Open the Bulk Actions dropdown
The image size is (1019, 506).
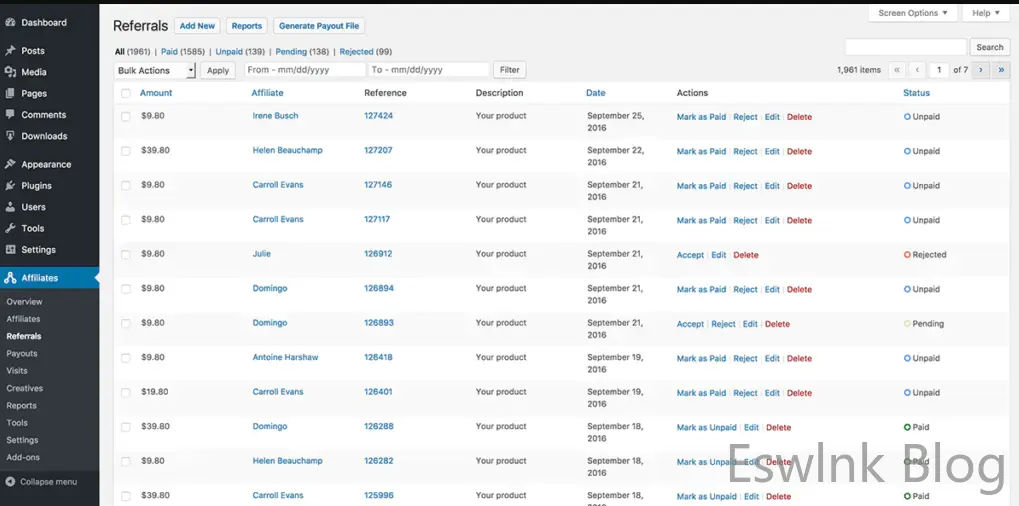[155, 70]
